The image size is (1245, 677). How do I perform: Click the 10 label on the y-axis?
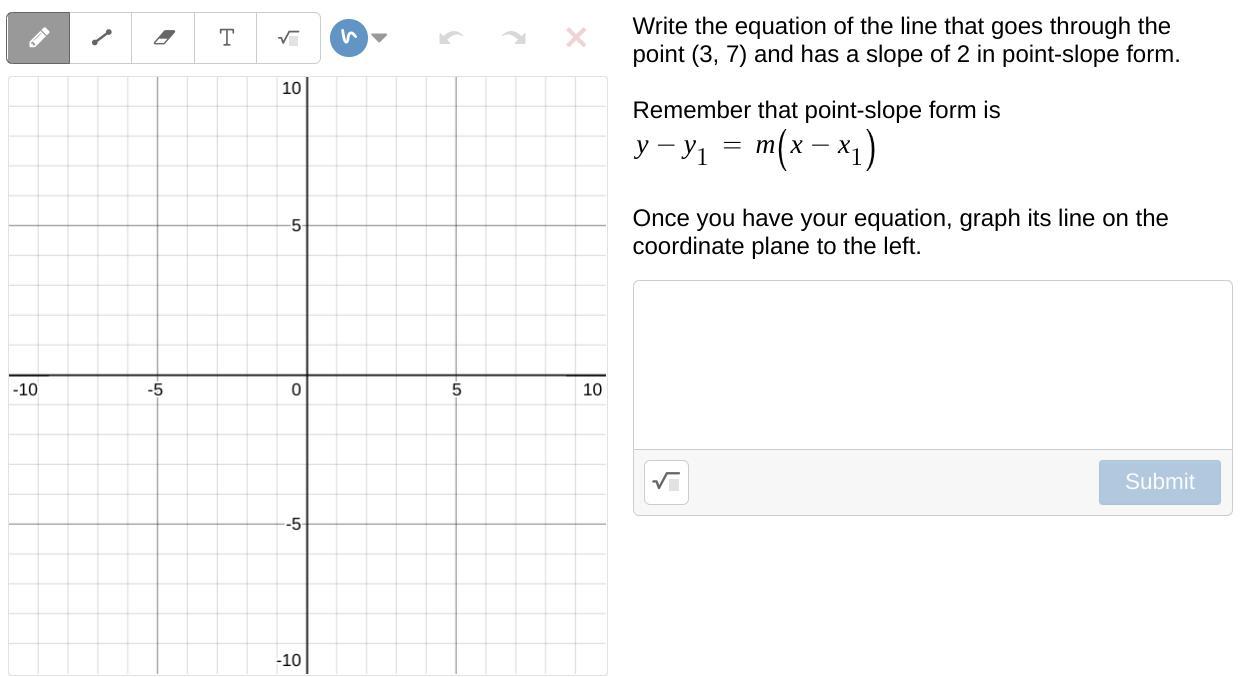click(x=291, y=88)
